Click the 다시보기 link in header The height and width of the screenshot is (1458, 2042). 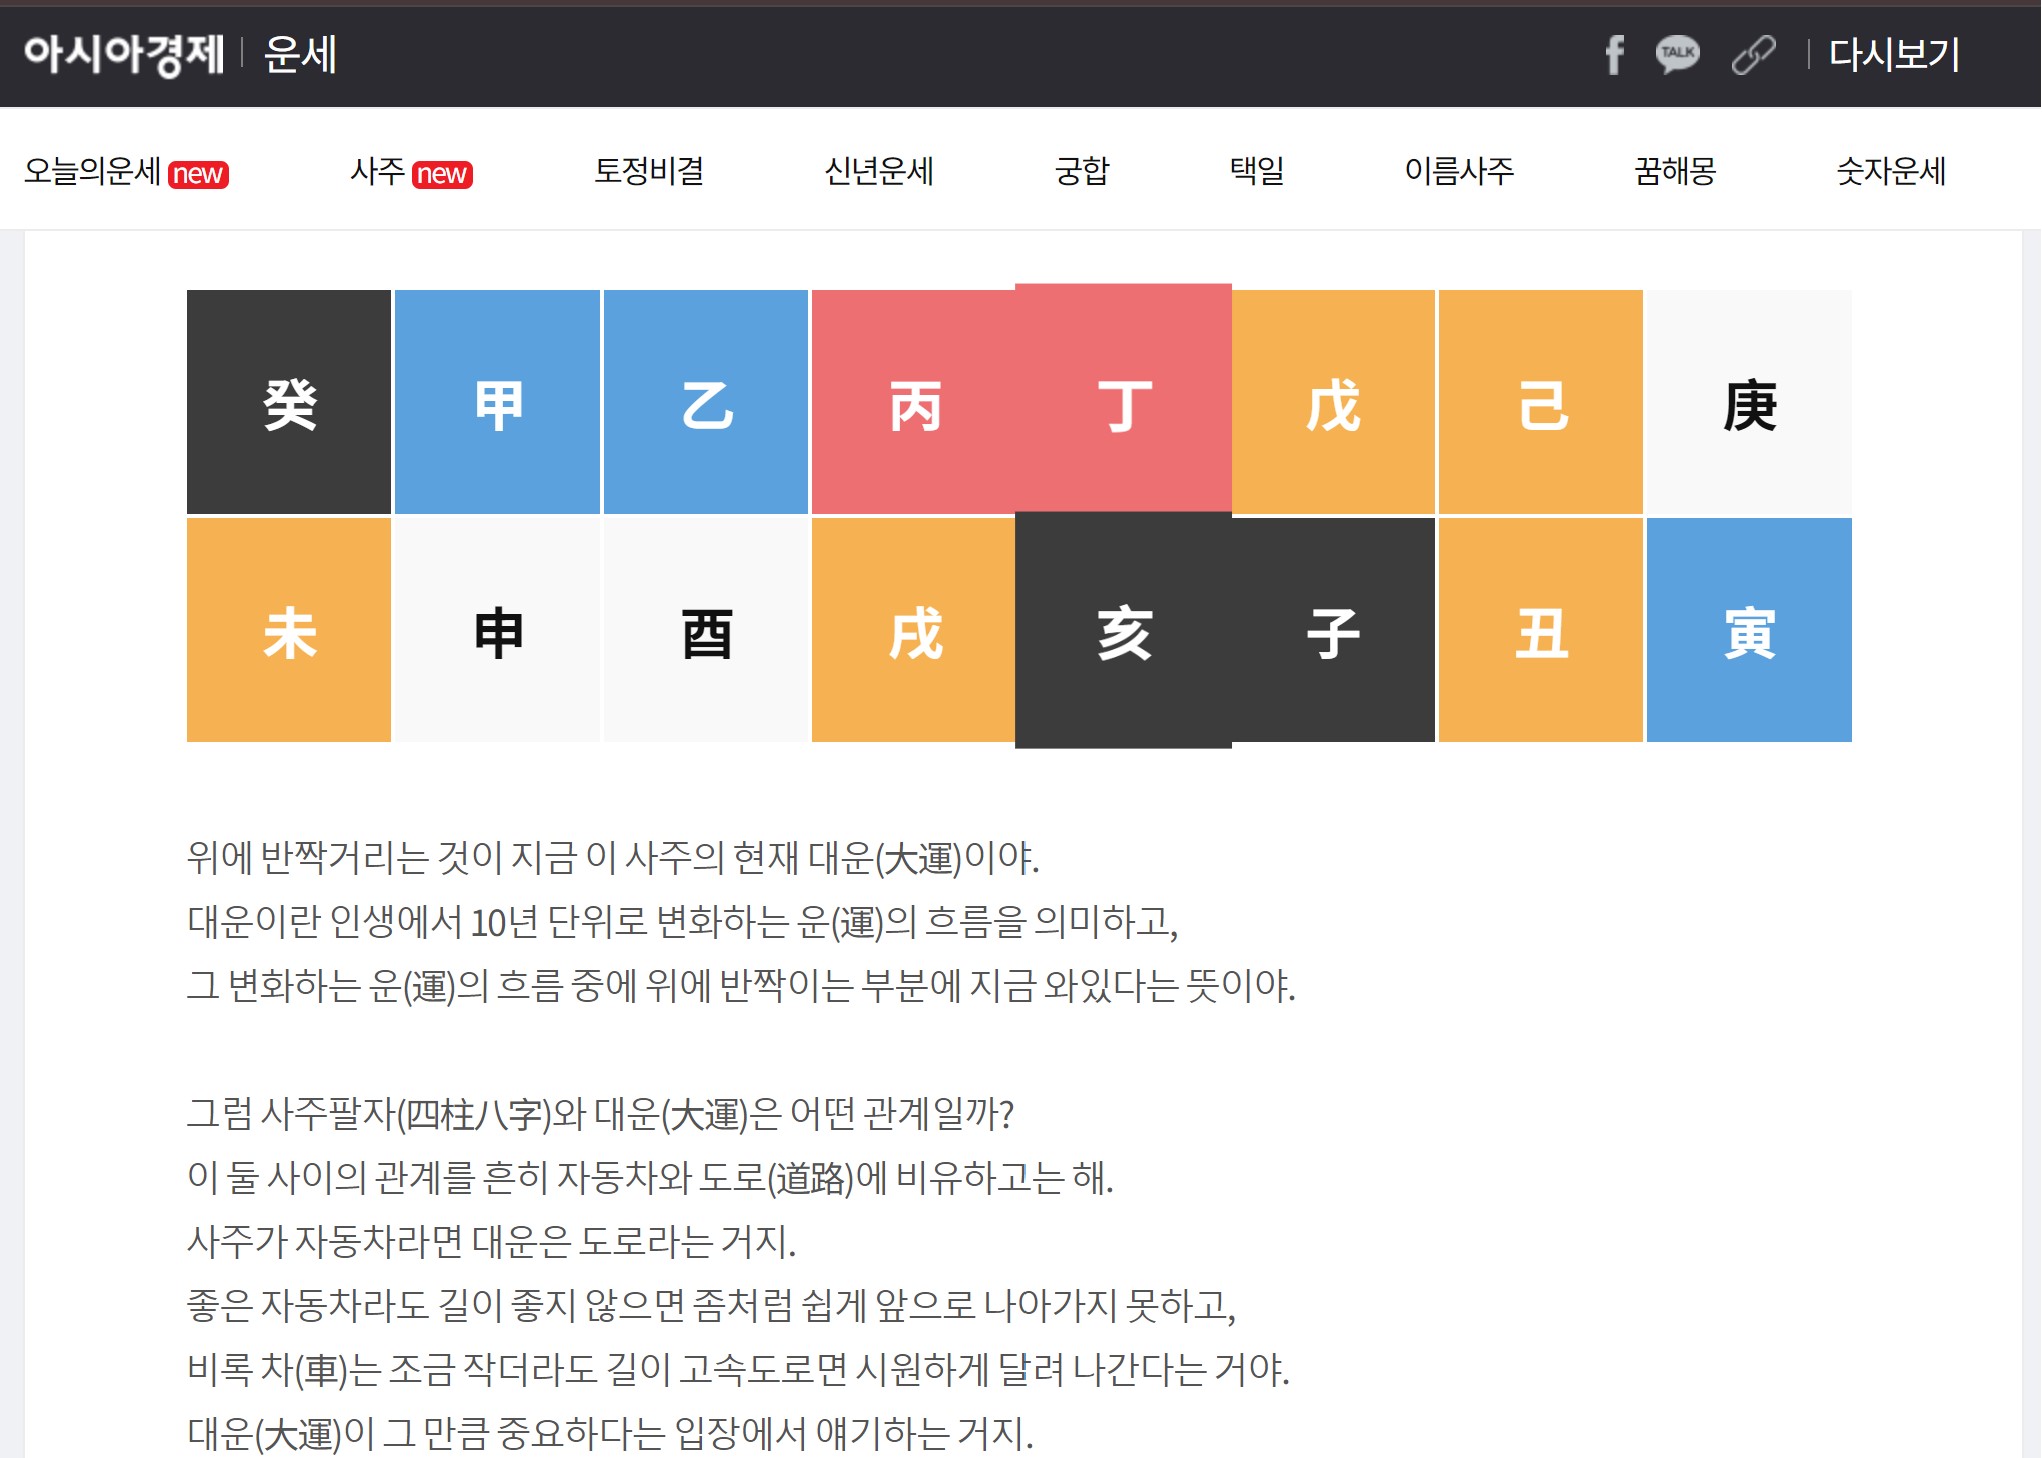point(1894,54)
